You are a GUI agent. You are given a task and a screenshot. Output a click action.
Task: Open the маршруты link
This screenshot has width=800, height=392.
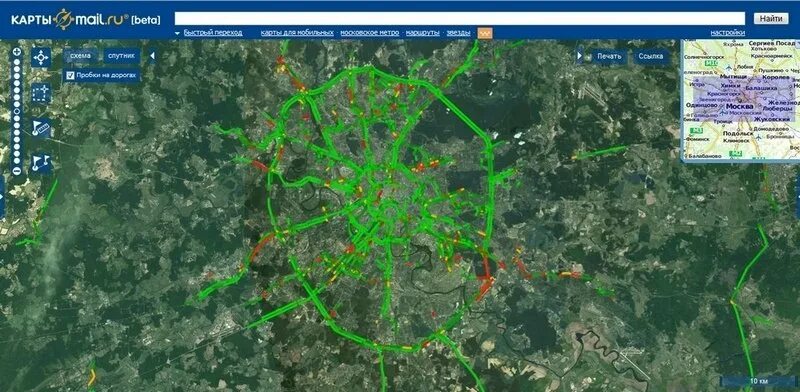[422, 33]
